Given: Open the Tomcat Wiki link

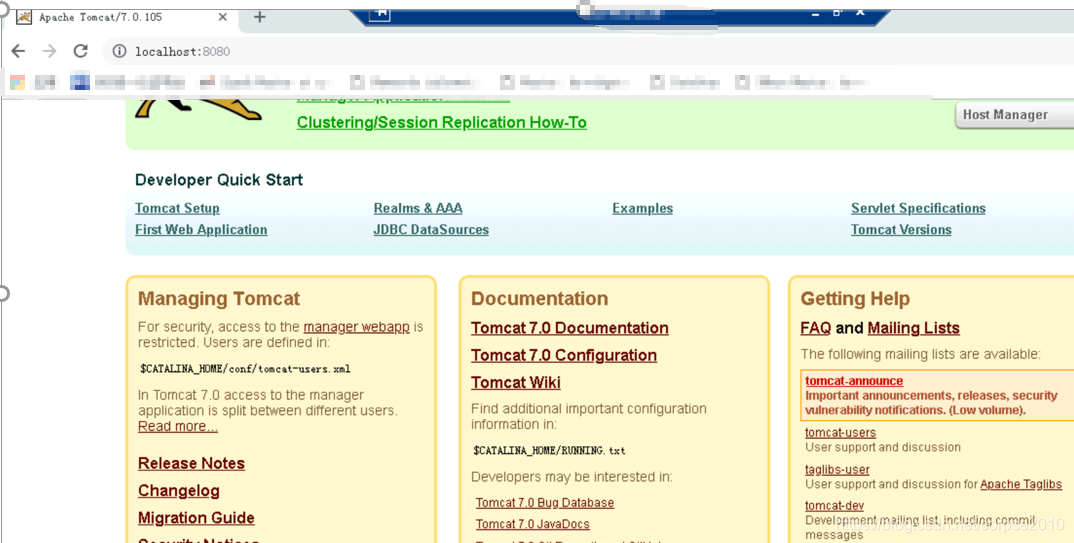Looking at the screenshot, I should pyautogui.click(x=516, y=383).
